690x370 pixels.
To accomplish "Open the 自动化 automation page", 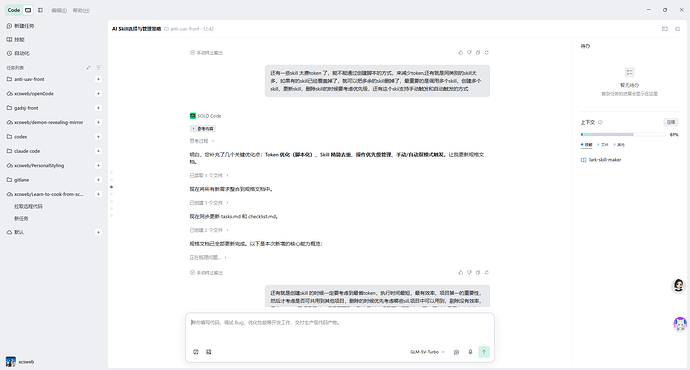I will coord(18,53).
